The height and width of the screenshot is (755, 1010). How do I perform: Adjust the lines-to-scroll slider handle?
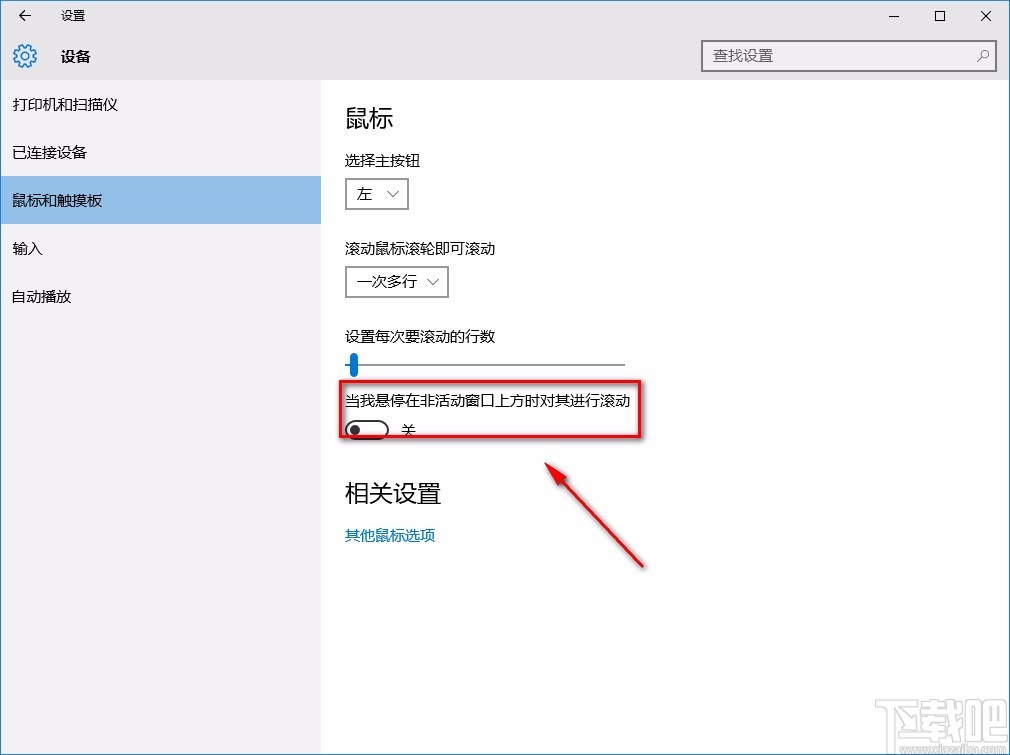[353, 364]
